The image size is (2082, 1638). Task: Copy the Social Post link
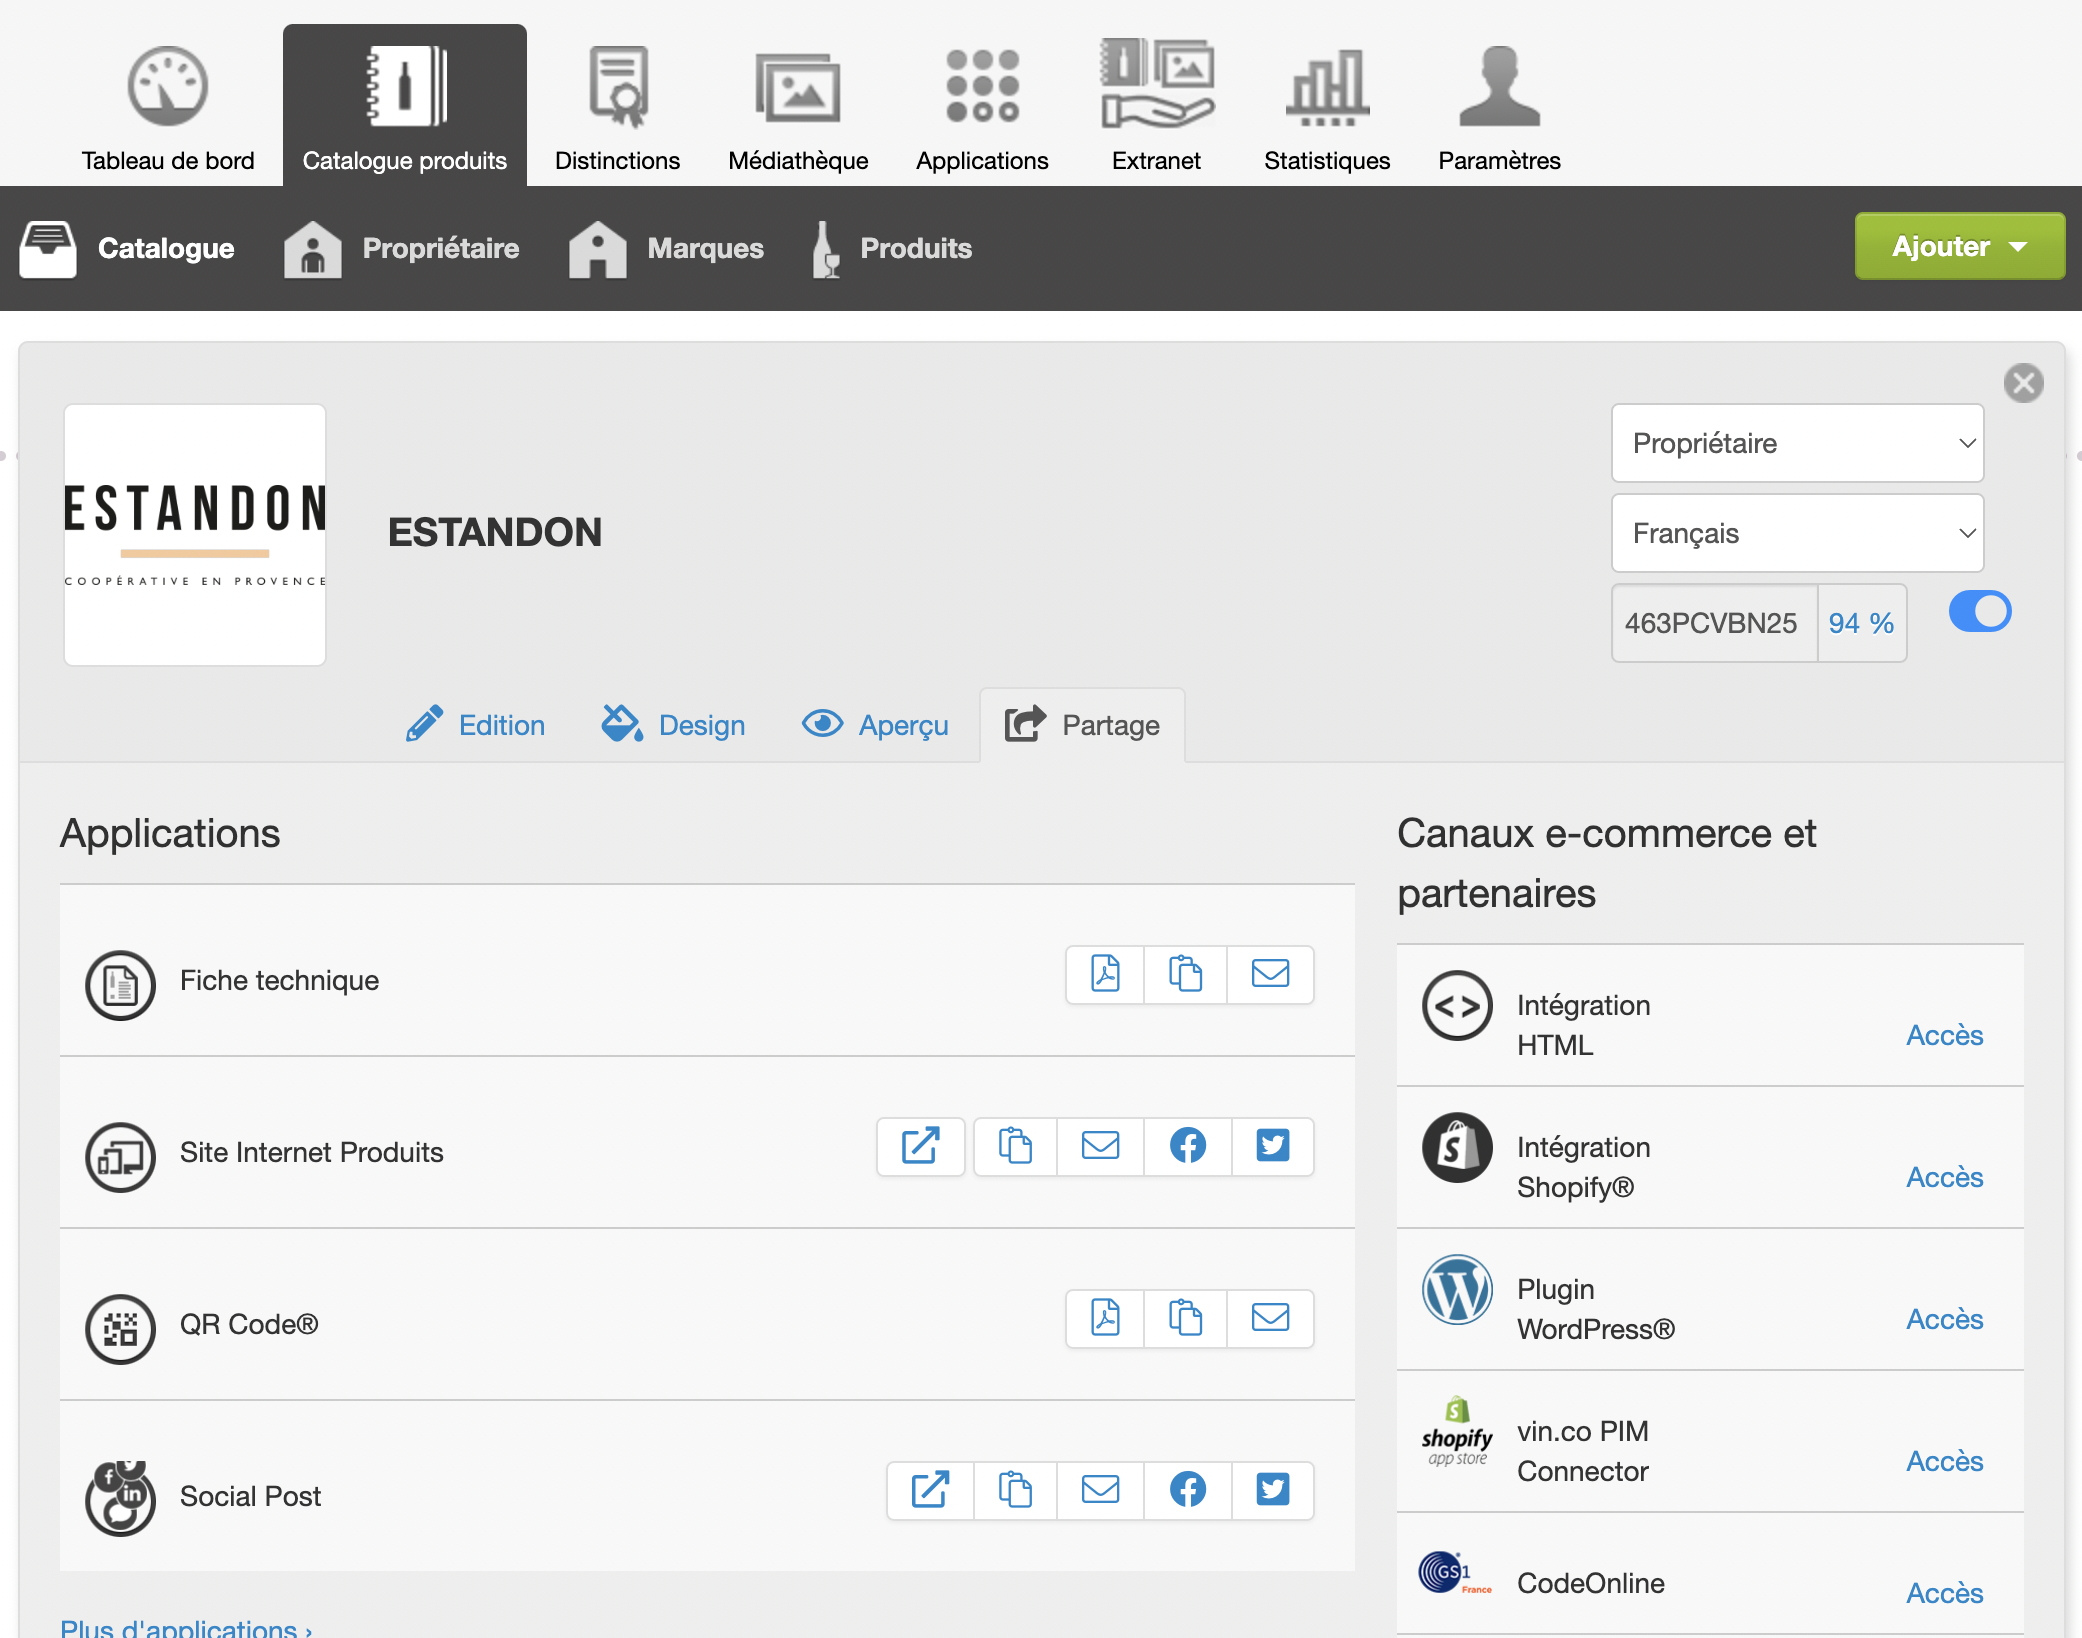[1015, 1490]
